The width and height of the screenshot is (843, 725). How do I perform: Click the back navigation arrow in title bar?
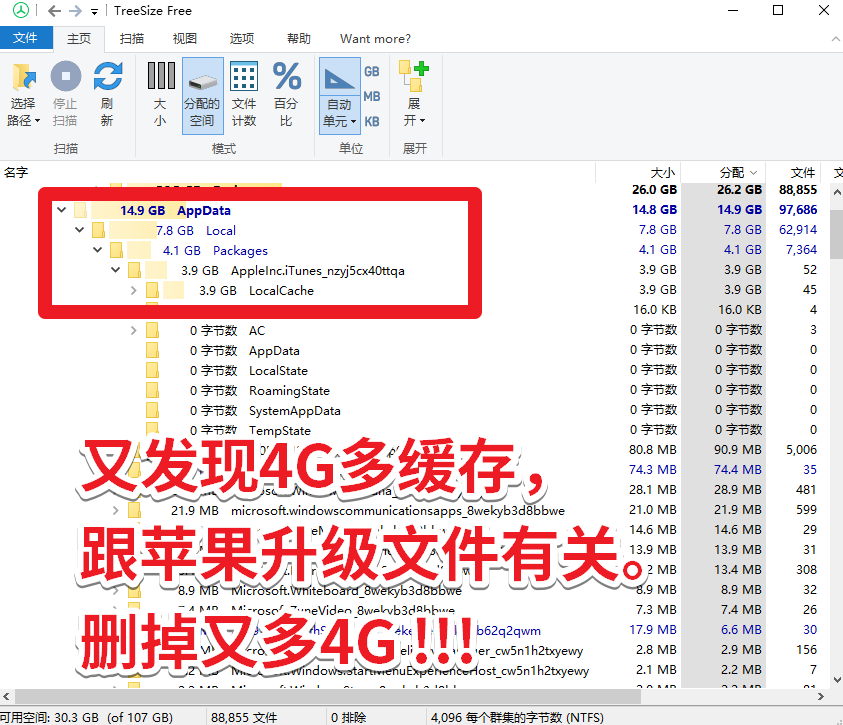point(54,11)
